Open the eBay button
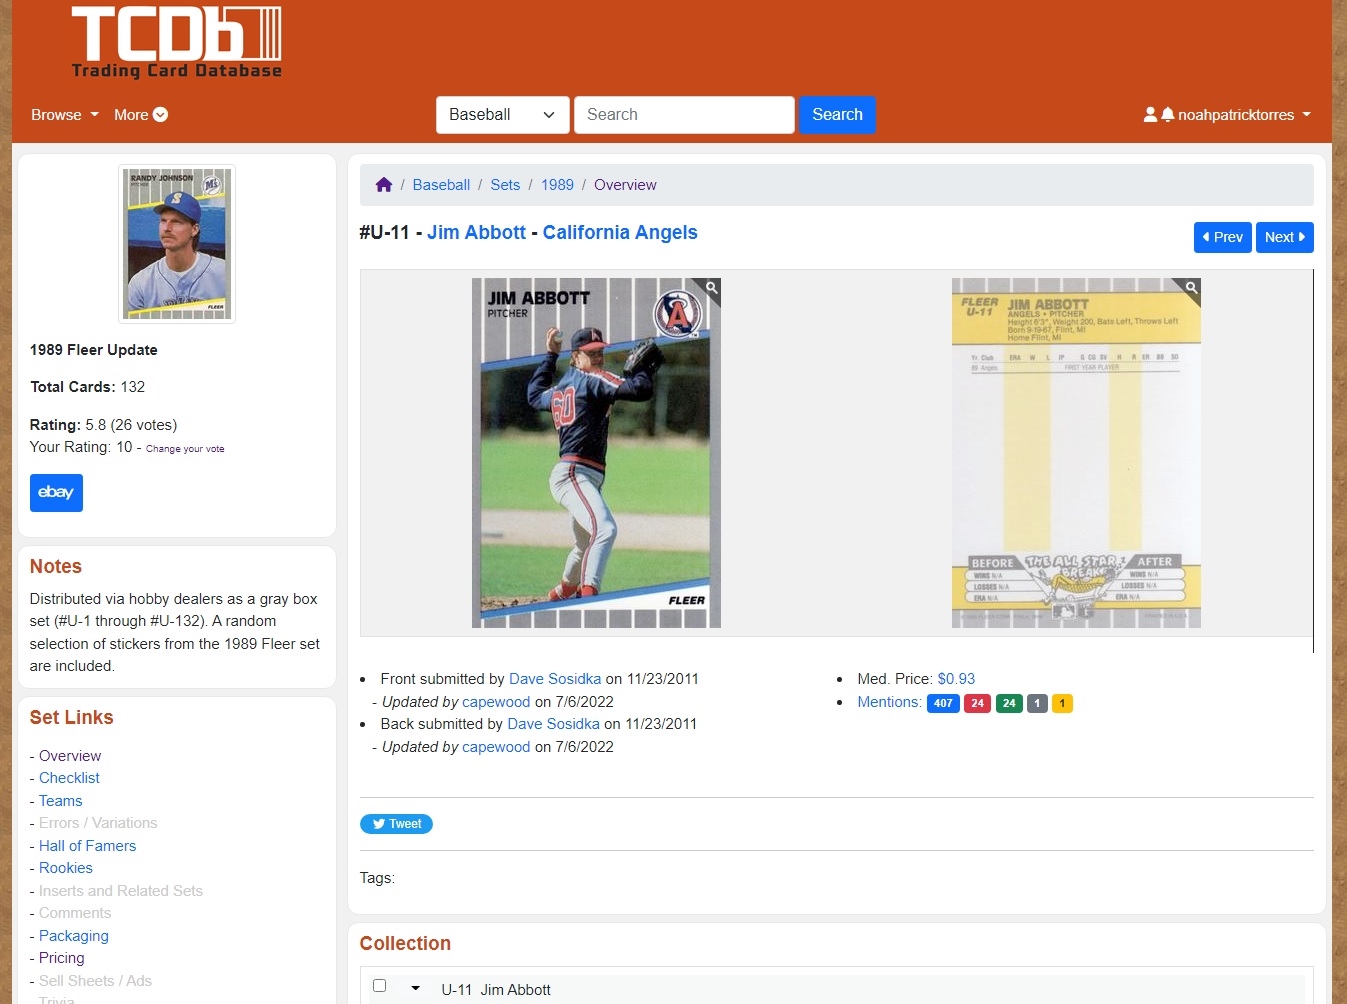Image resolution: width=1347 pixels, height=1004 pixels. (x=56, y=492)
